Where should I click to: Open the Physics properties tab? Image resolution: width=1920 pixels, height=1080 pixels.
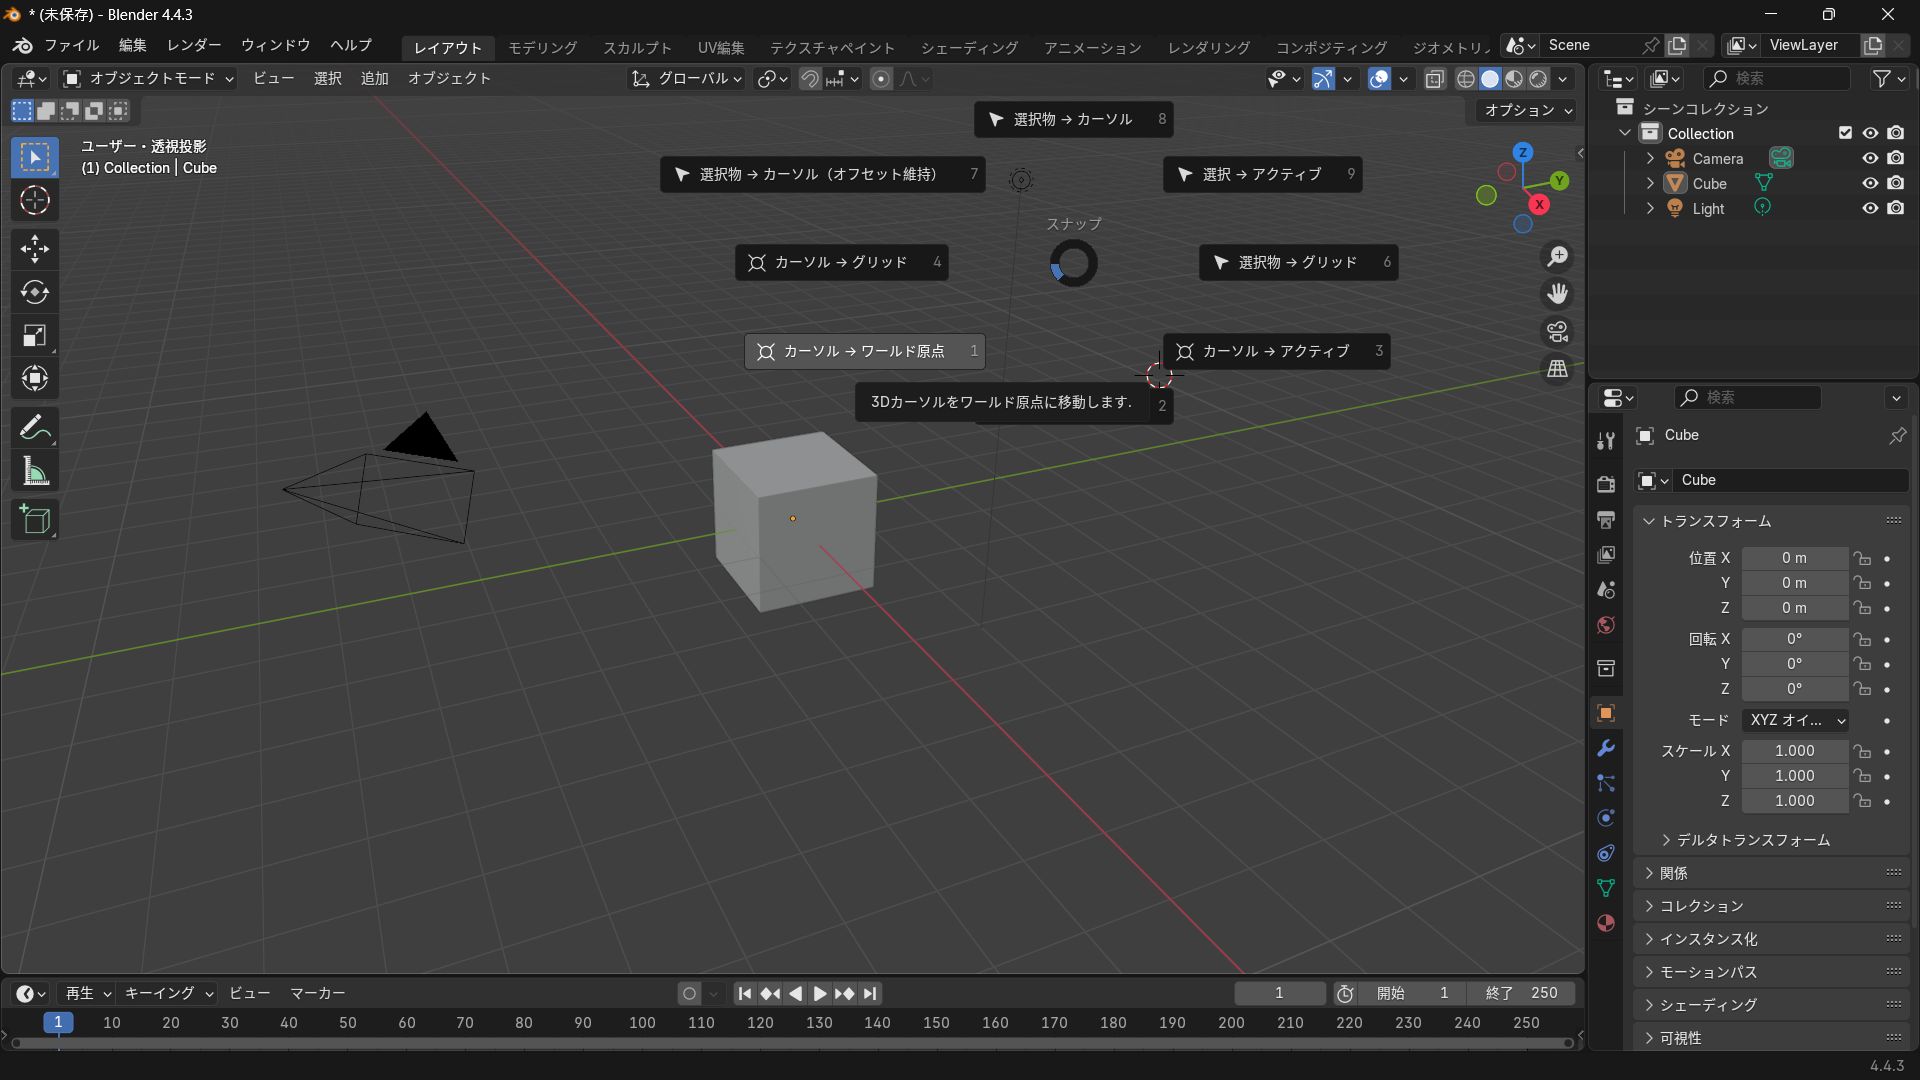click(x=1606, y=818)
